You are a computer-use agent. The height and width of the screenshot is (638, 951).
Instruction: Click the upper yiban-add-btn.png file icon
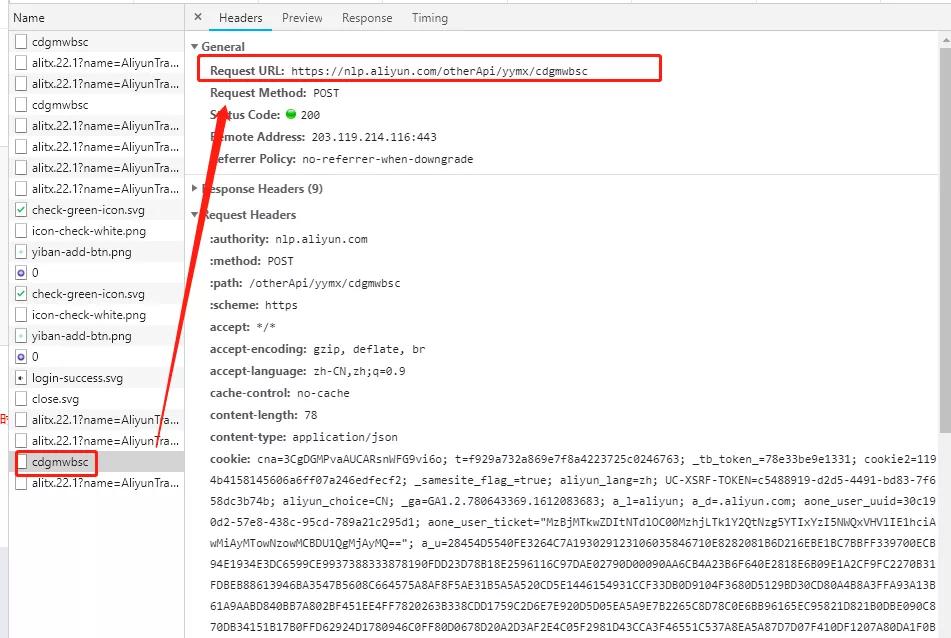pos(21,252)
